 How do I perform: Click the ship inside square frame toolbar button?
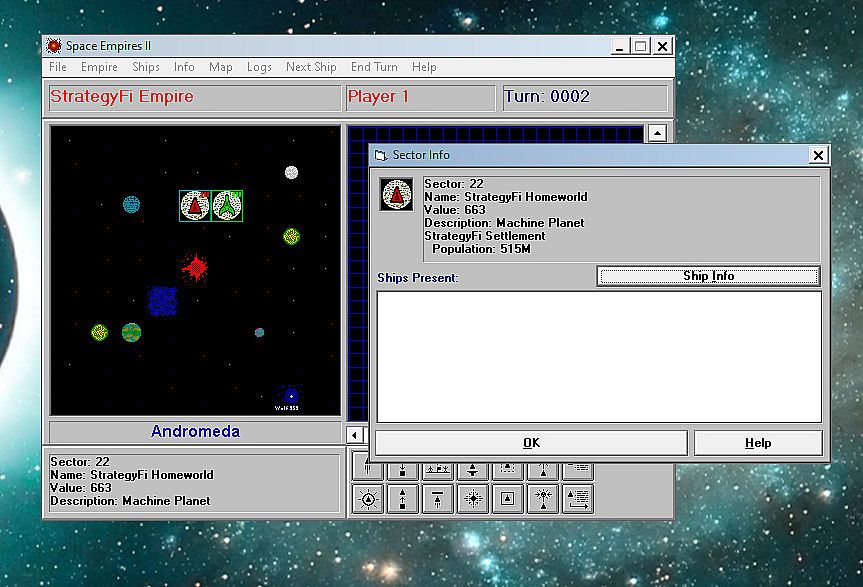point(507,499)
